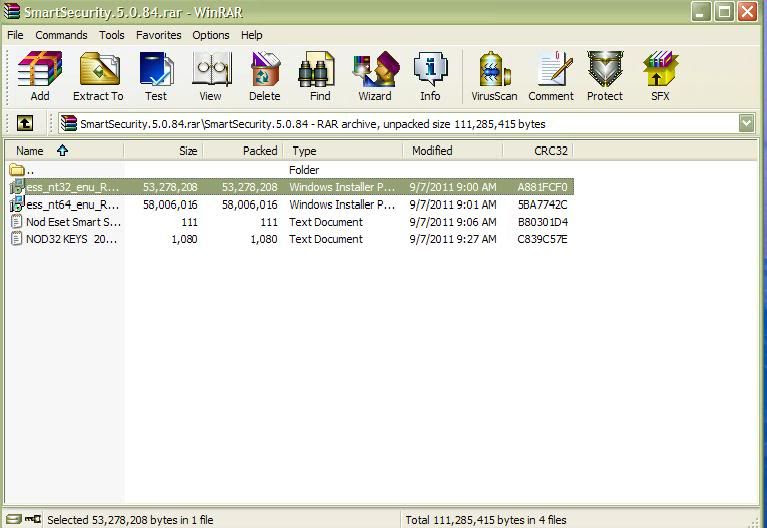The image size is (767, 528).
Task: Sort by Name column header
Action: tap(65, 151)
